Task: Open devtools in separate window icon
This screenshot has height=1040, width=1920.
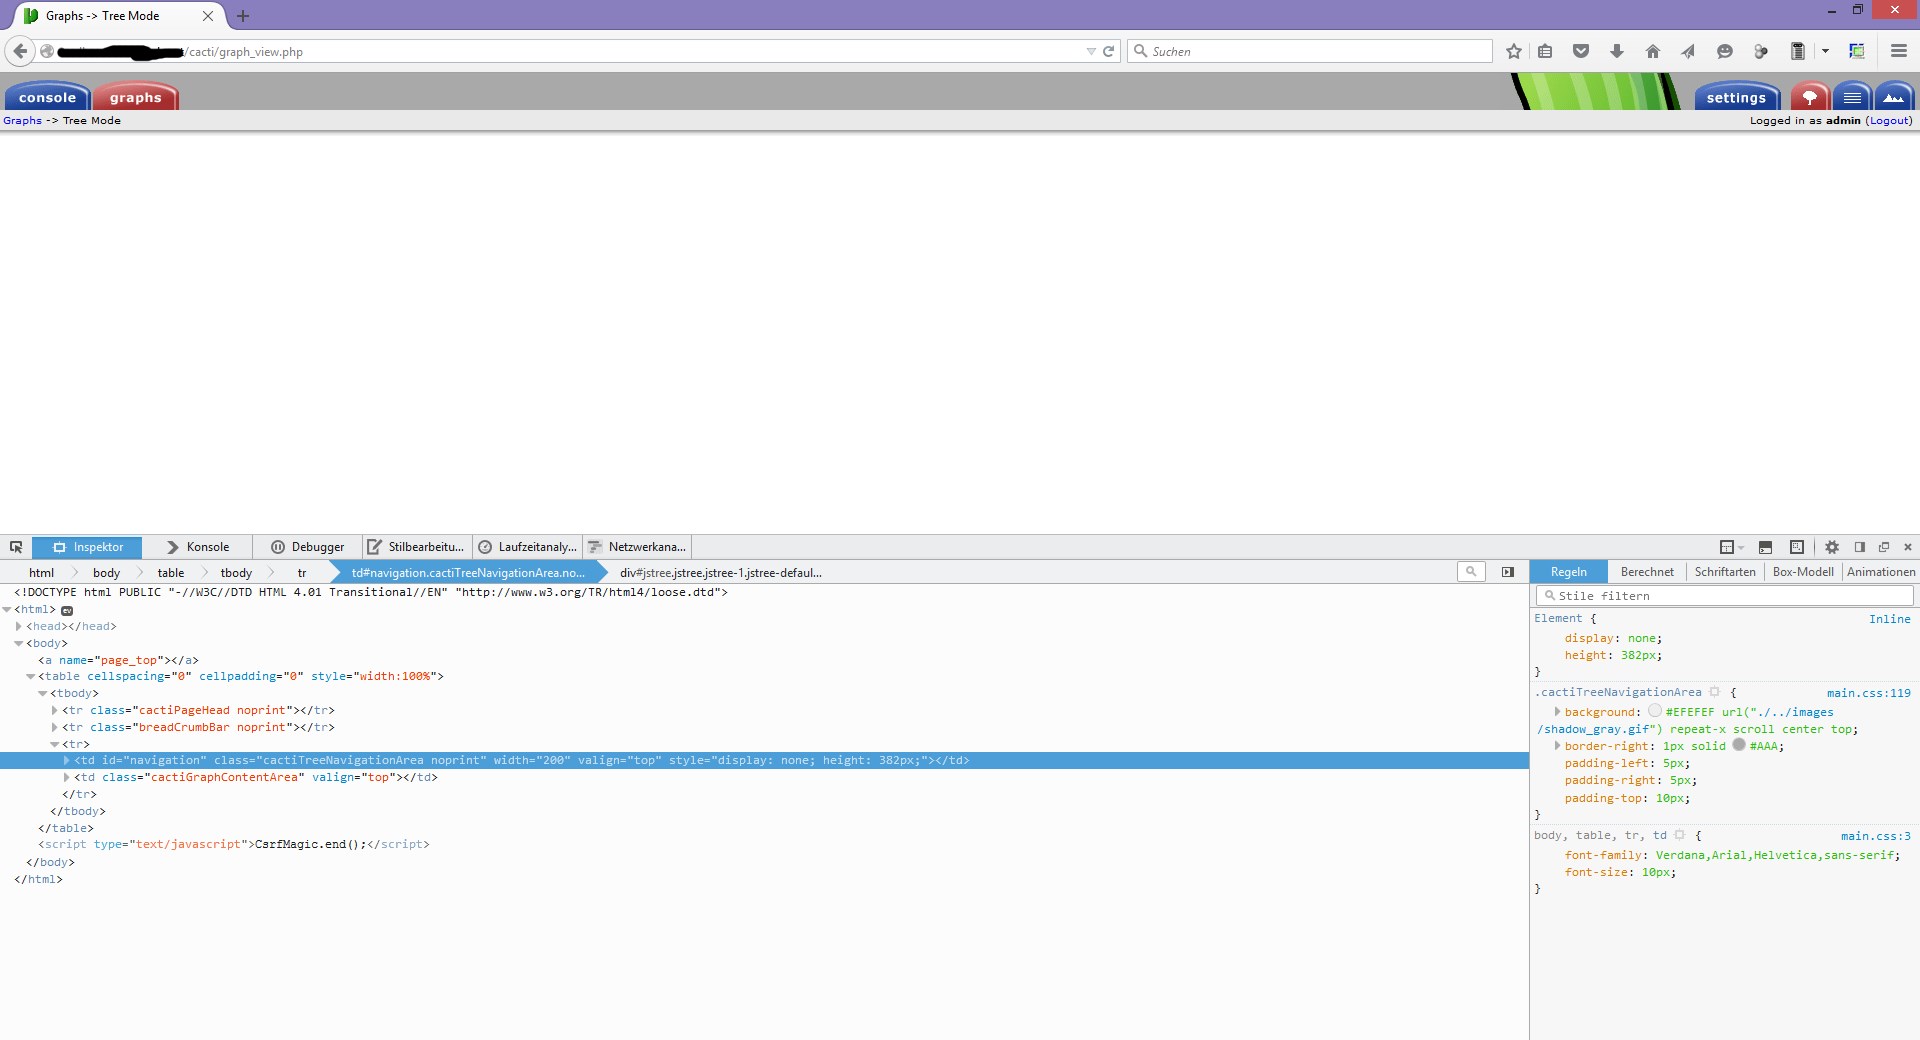Action: pyautogui.click(x=1884, y=547)
